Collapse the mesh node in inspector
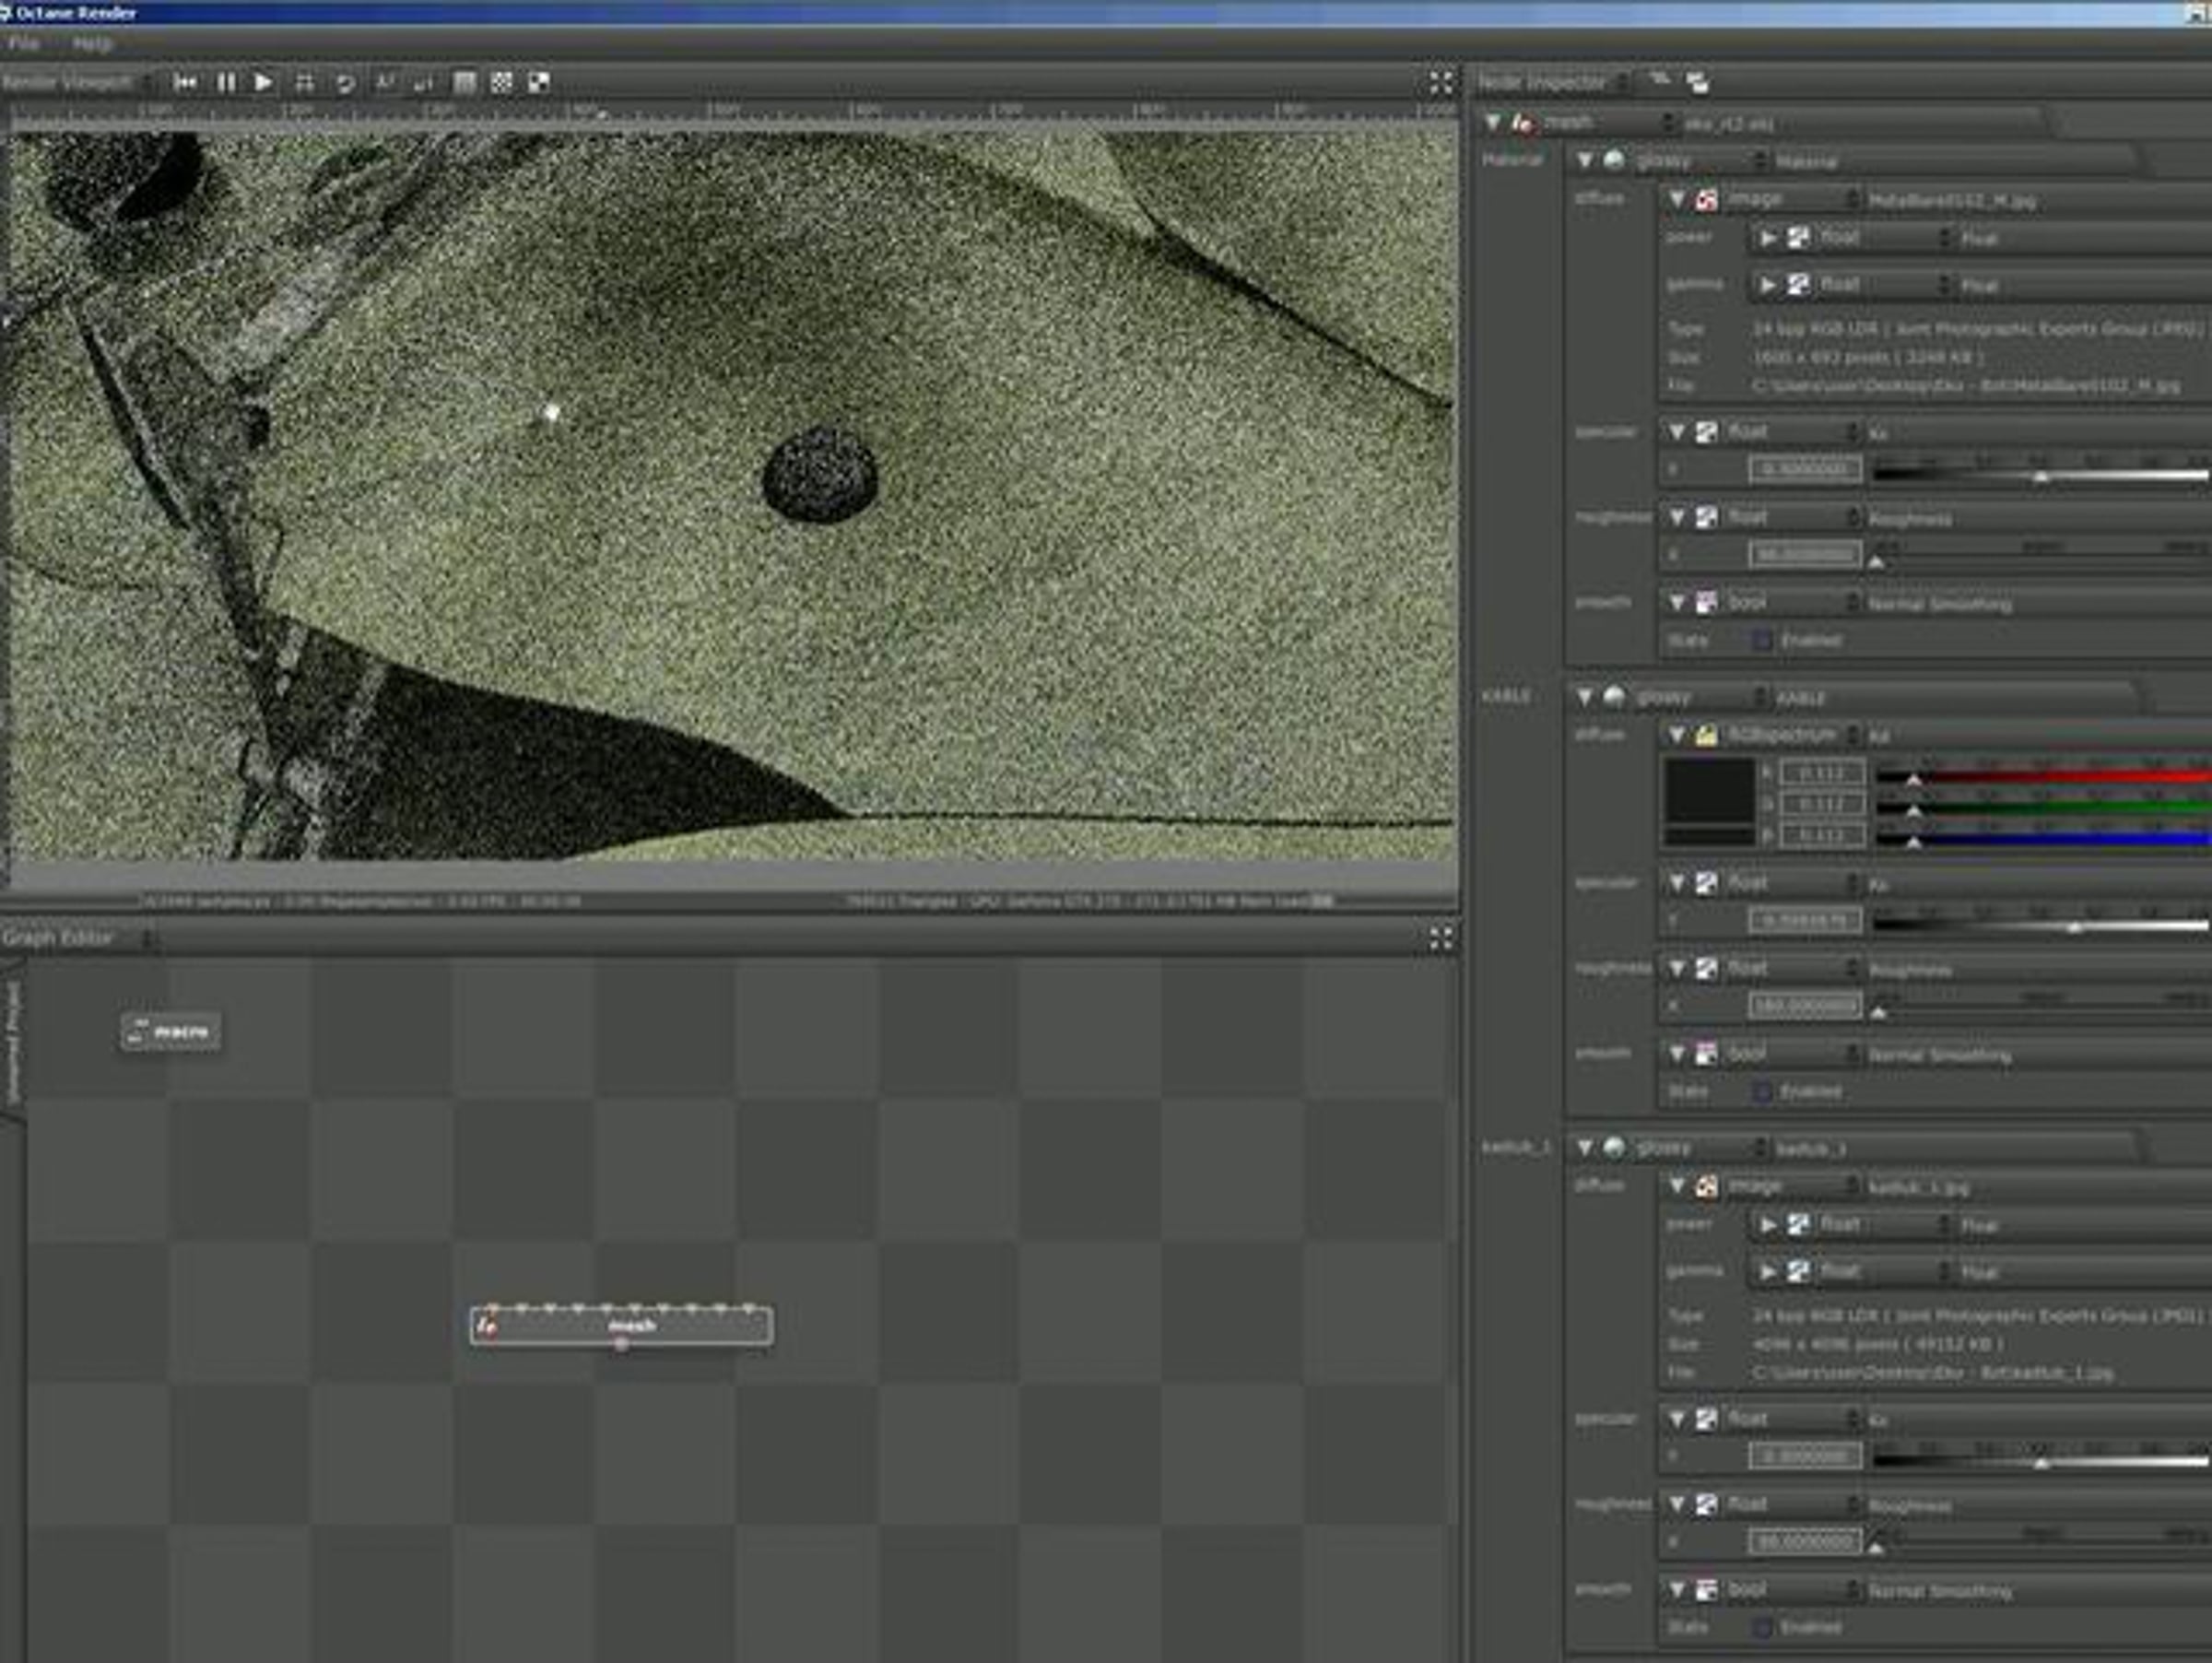This screenshot has width=2212, height=1663. [x=1493, y=123]
